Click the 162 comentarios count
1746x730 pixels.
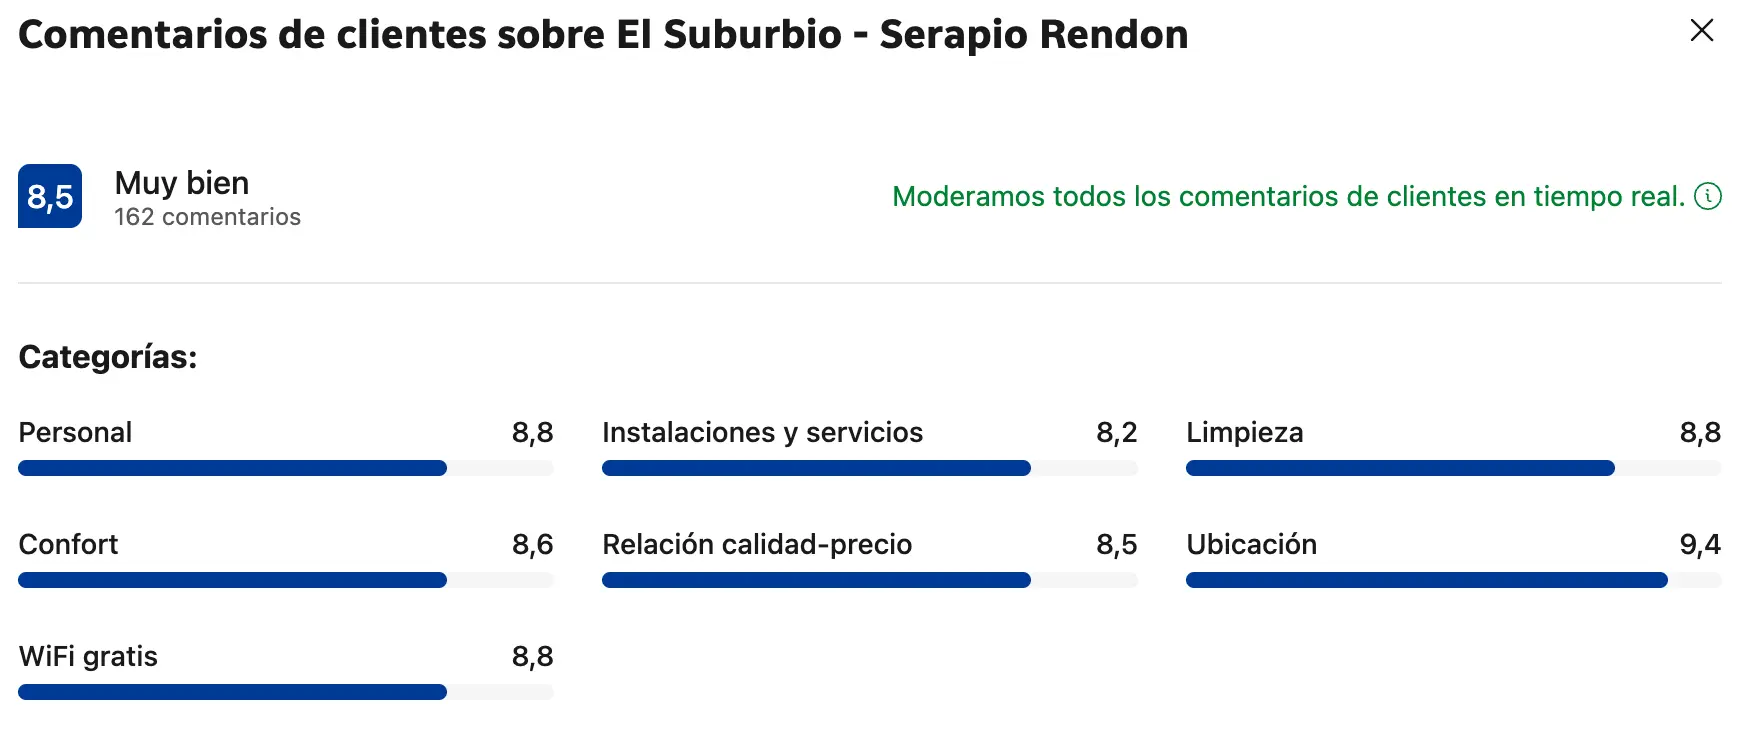(x=207, y=217)
